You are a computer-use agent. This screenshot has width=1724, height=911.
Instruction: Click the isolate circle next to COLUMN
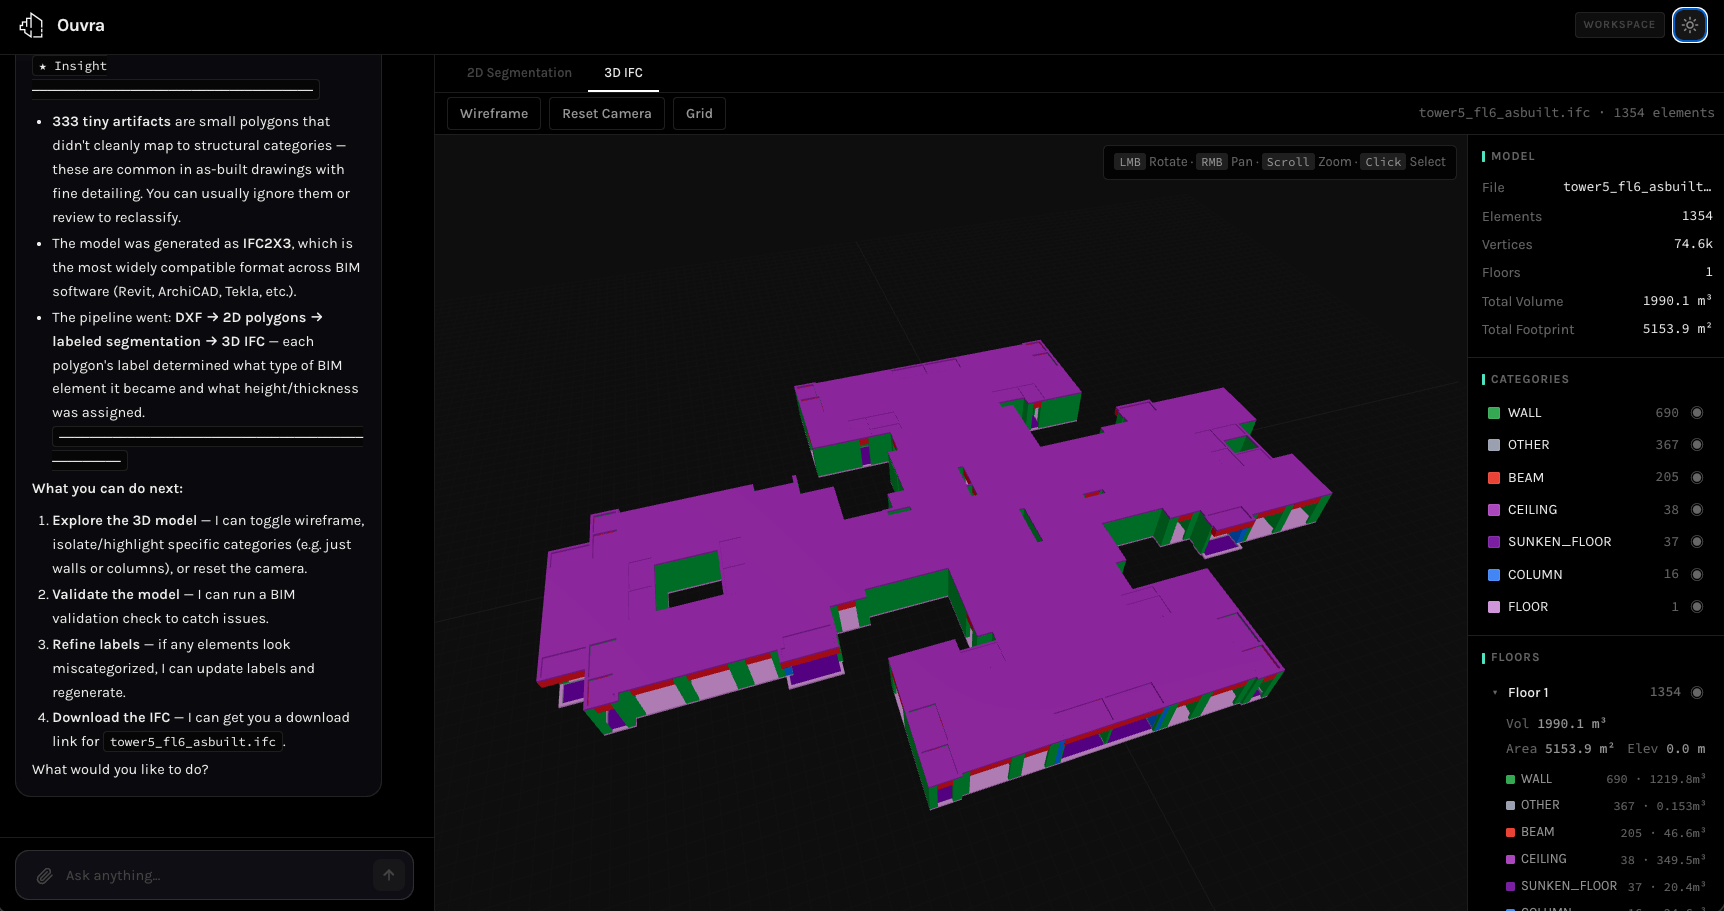click(1697, 574)
